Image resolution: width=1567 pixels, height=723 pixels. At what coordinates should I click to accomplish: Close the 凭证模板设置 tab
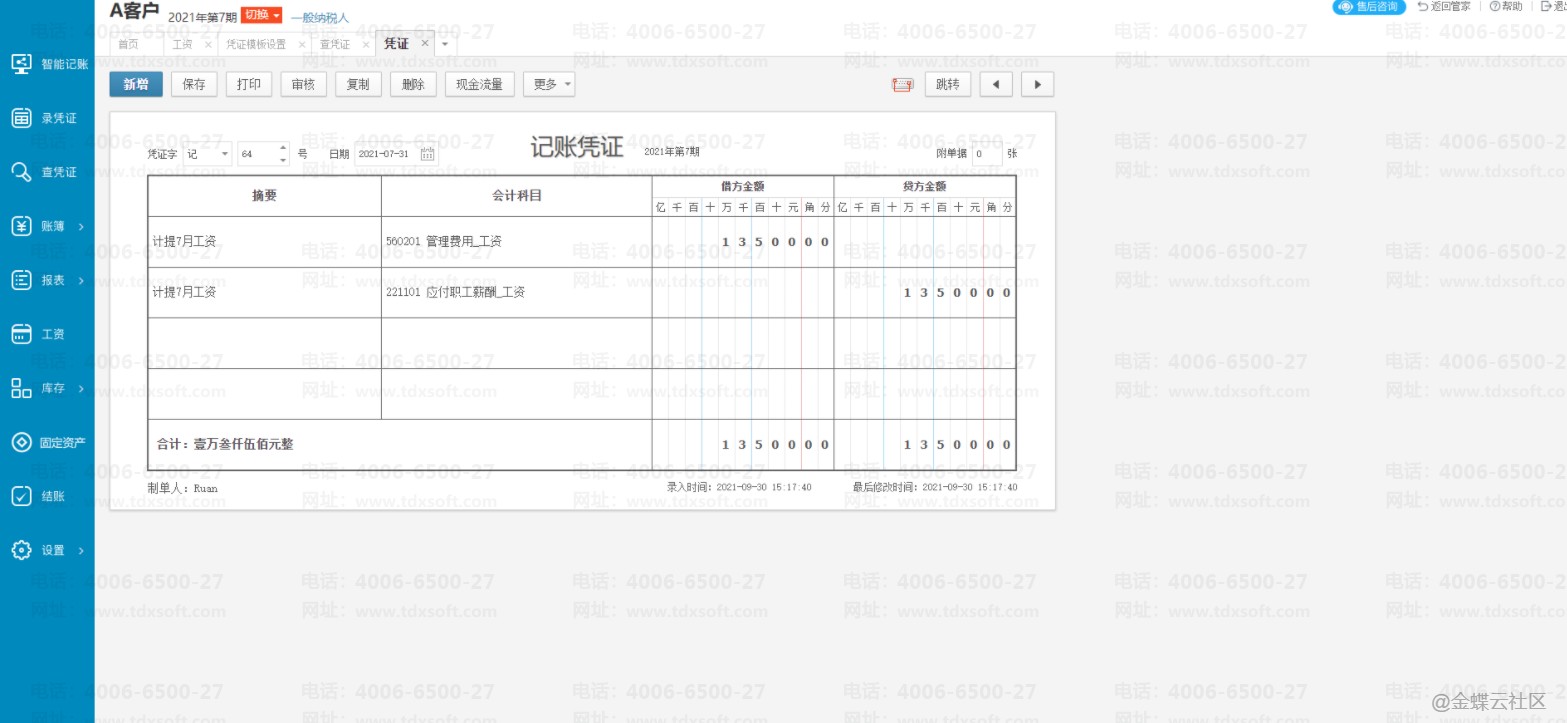pos(302,45)
